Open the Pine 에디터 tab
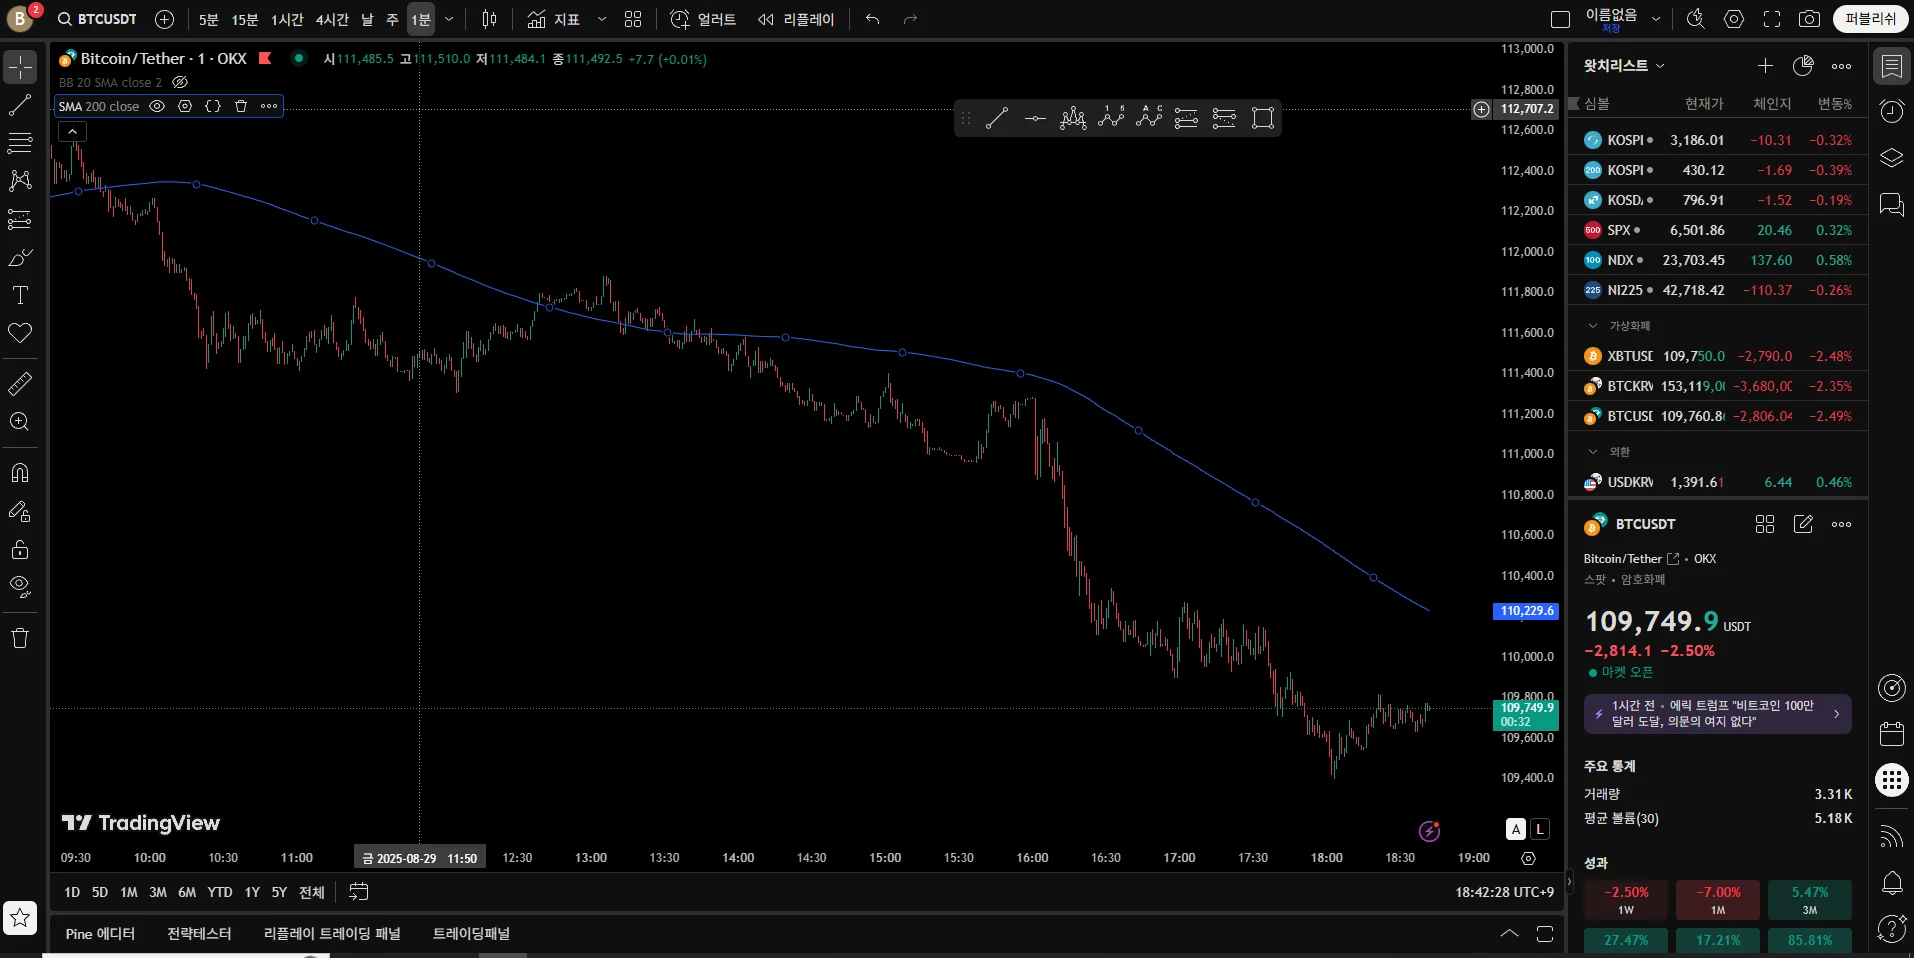The height and width of the screenshot is (958, 1914). point(100,934)
